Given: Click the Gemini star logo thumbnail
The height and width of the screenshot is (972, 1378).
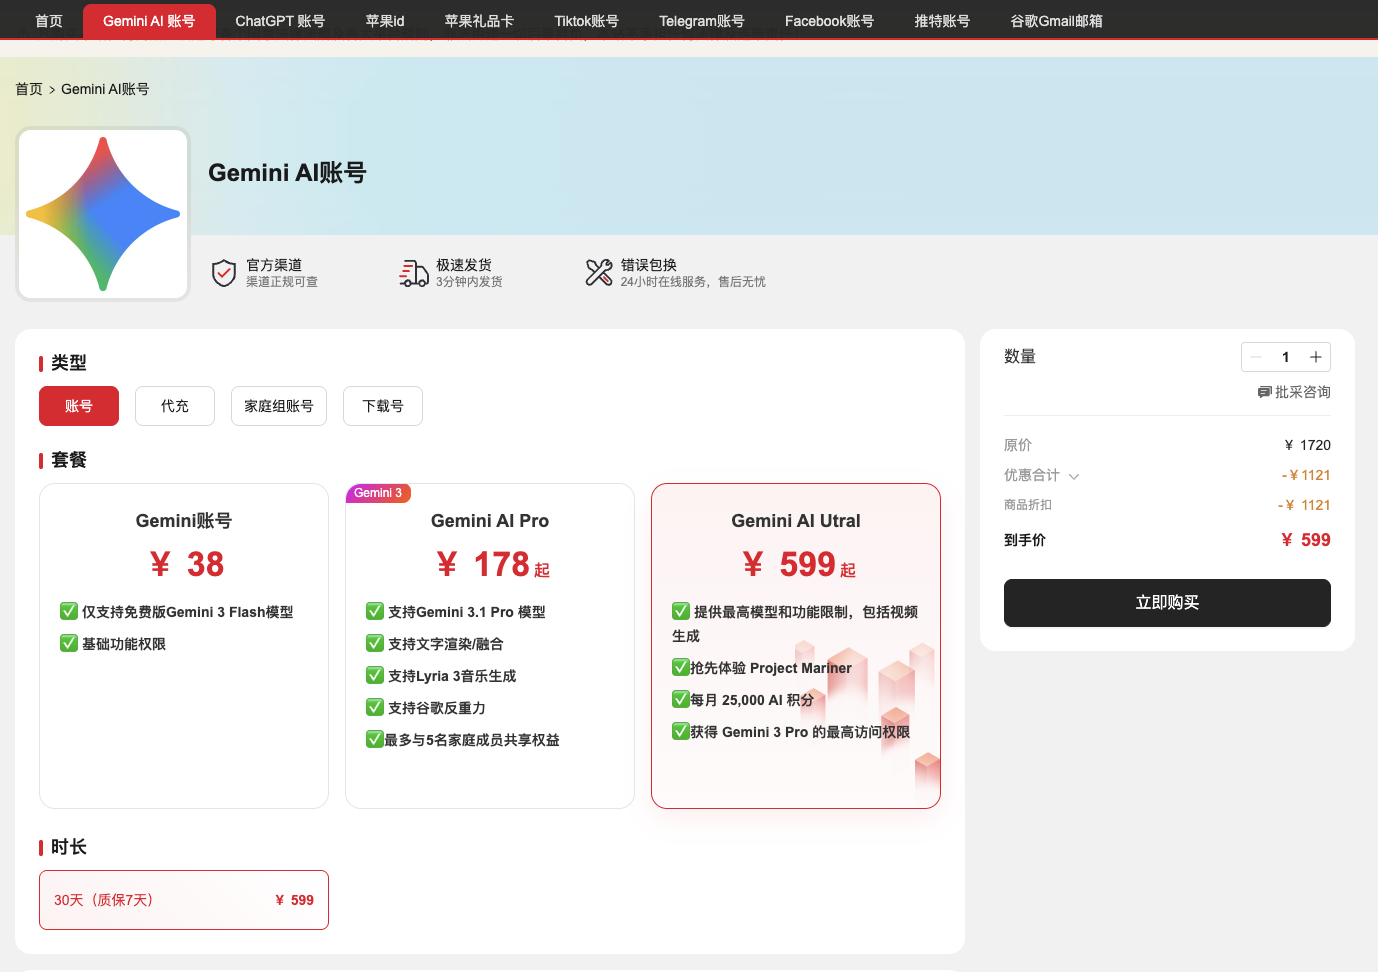Looking at the screenshot, I should 103,214.
